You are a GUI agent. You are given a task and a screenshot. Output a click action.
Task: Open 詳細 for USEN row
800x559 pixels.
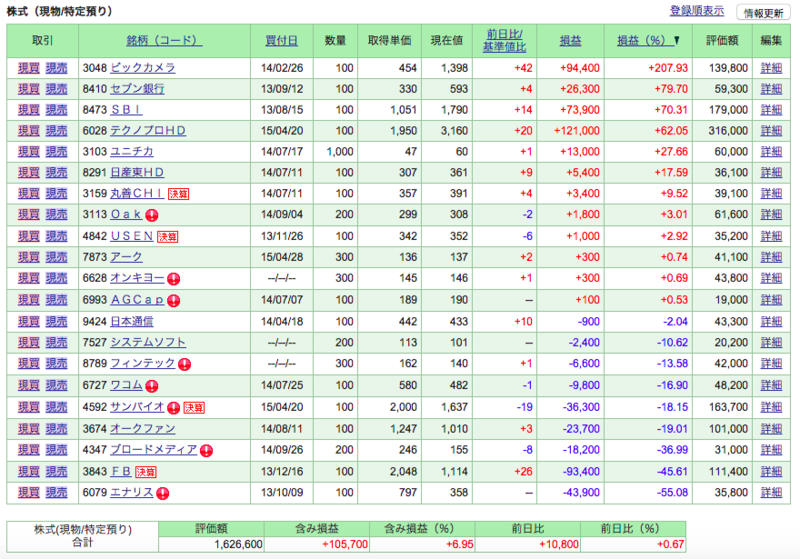[x=771, y=236]
